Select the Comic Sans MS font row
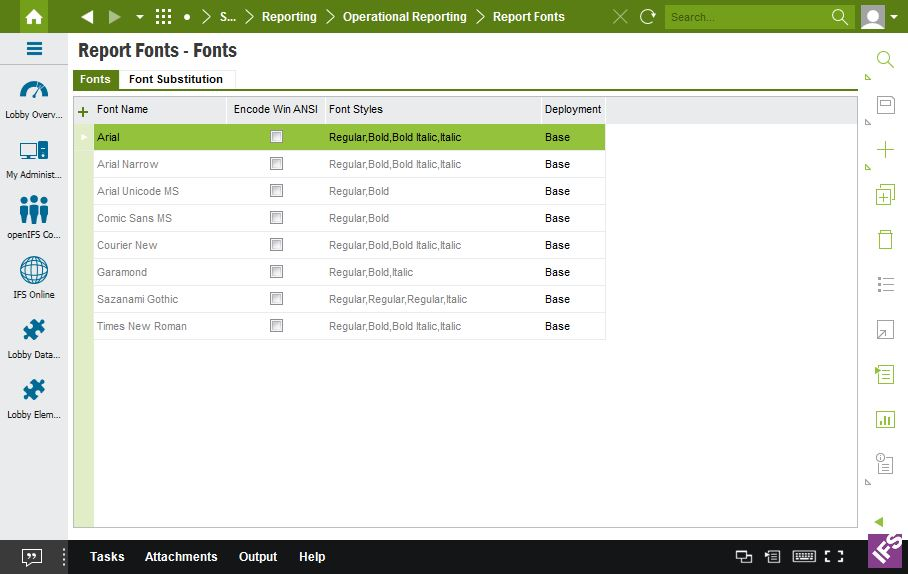The width and height of the screenshot is (908, 574). tap(349, 218)
